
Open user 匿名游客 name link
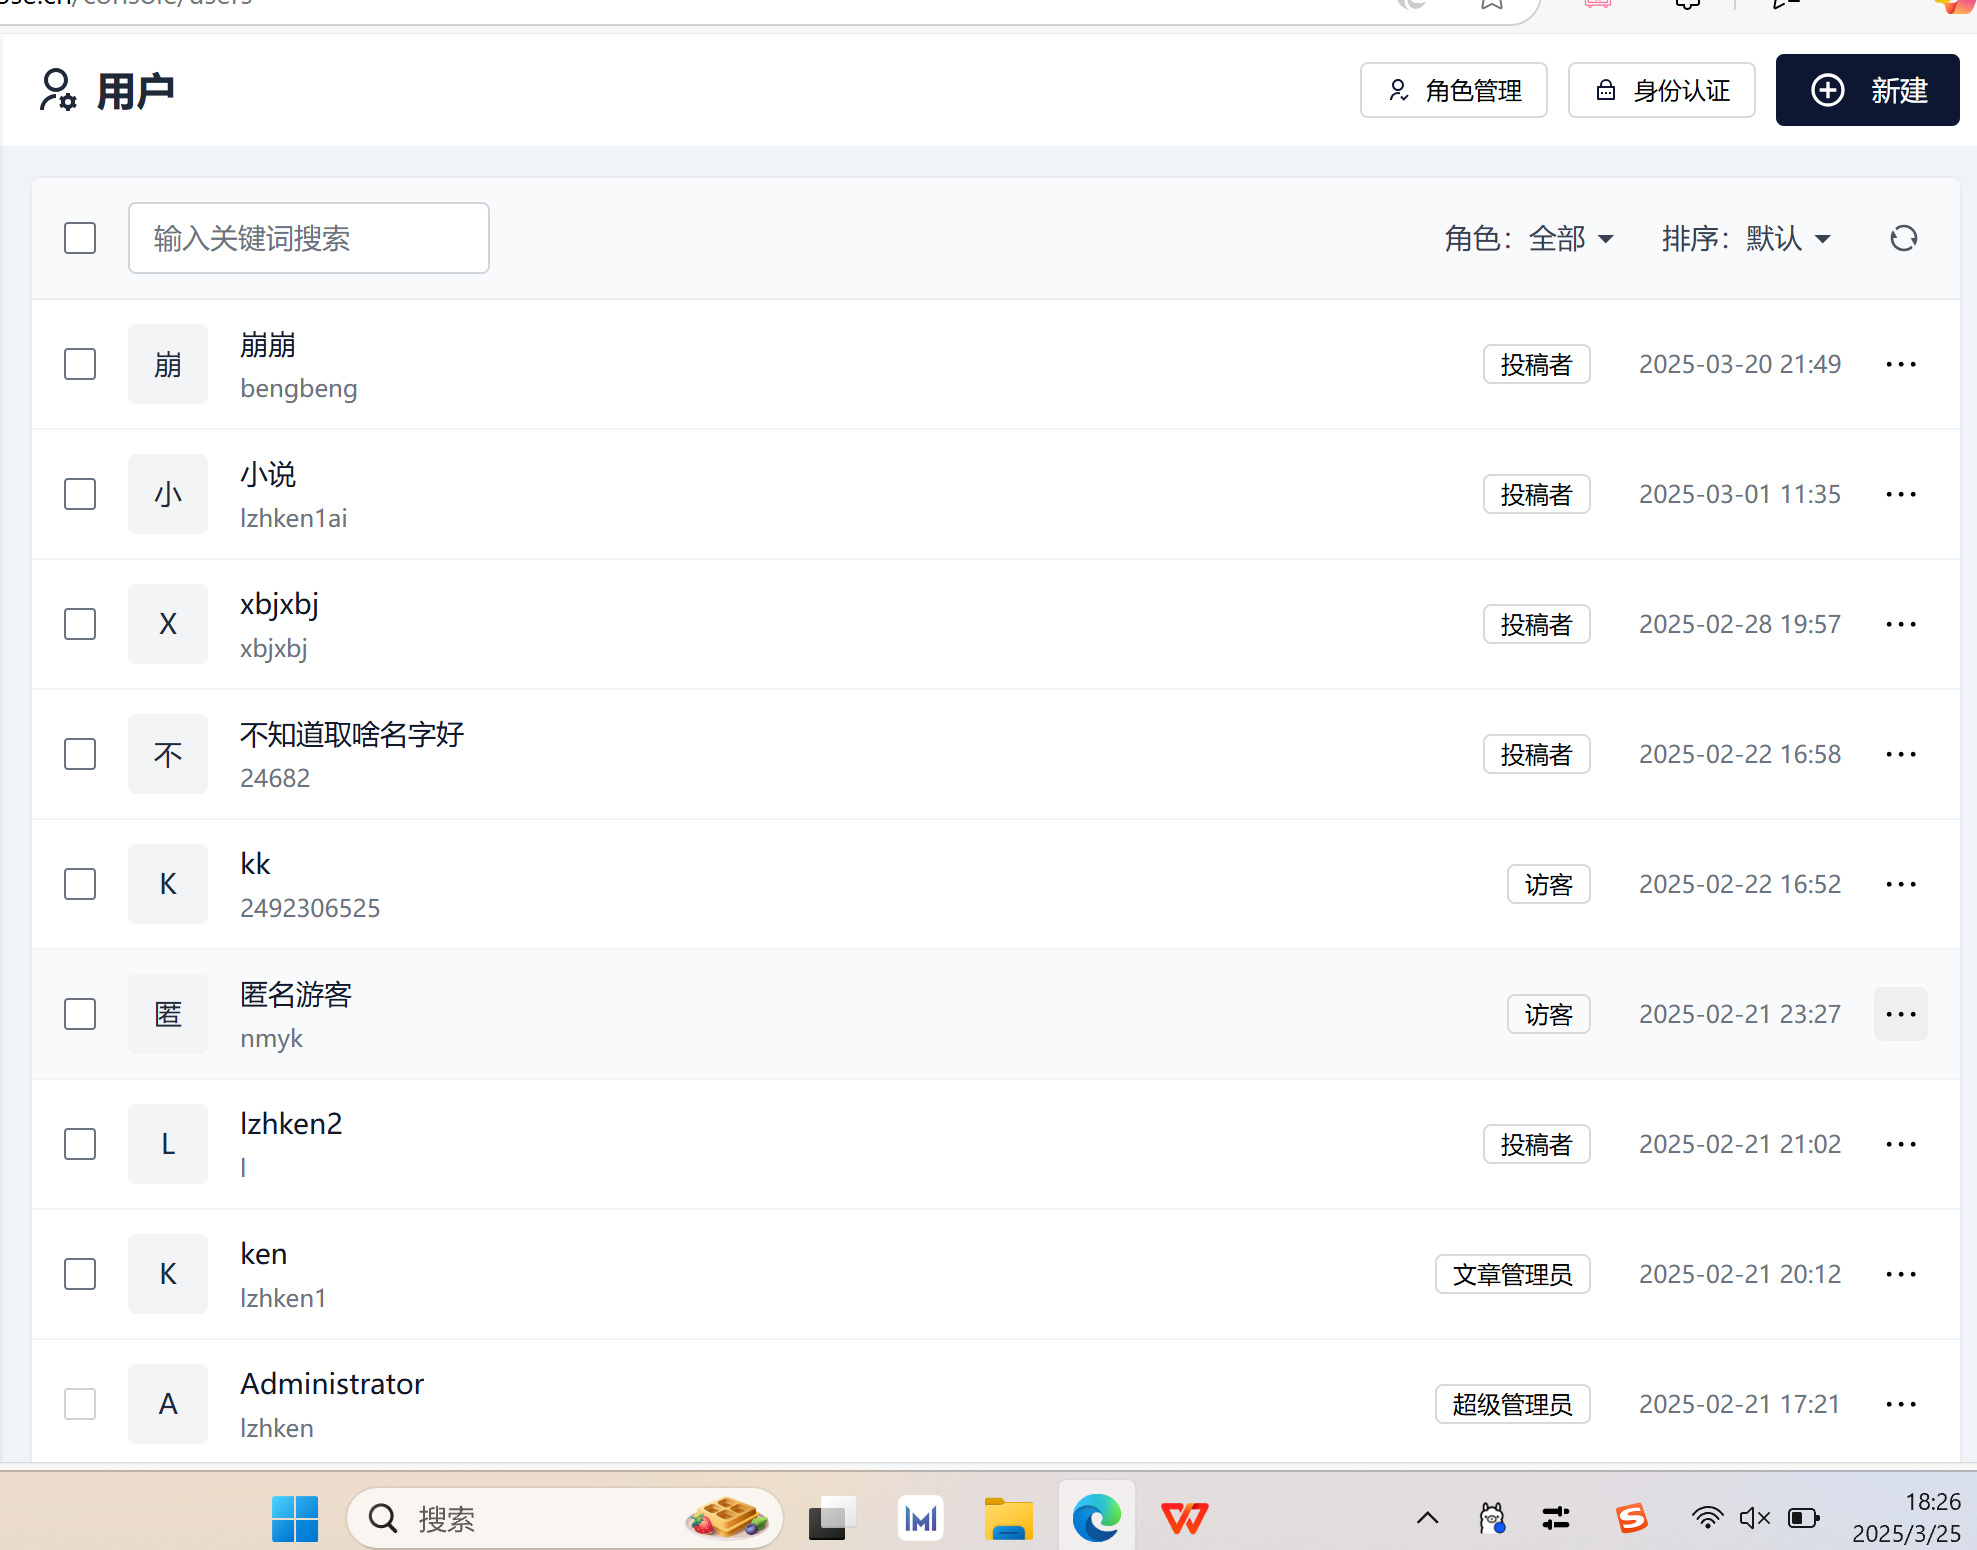coord(296,995)
